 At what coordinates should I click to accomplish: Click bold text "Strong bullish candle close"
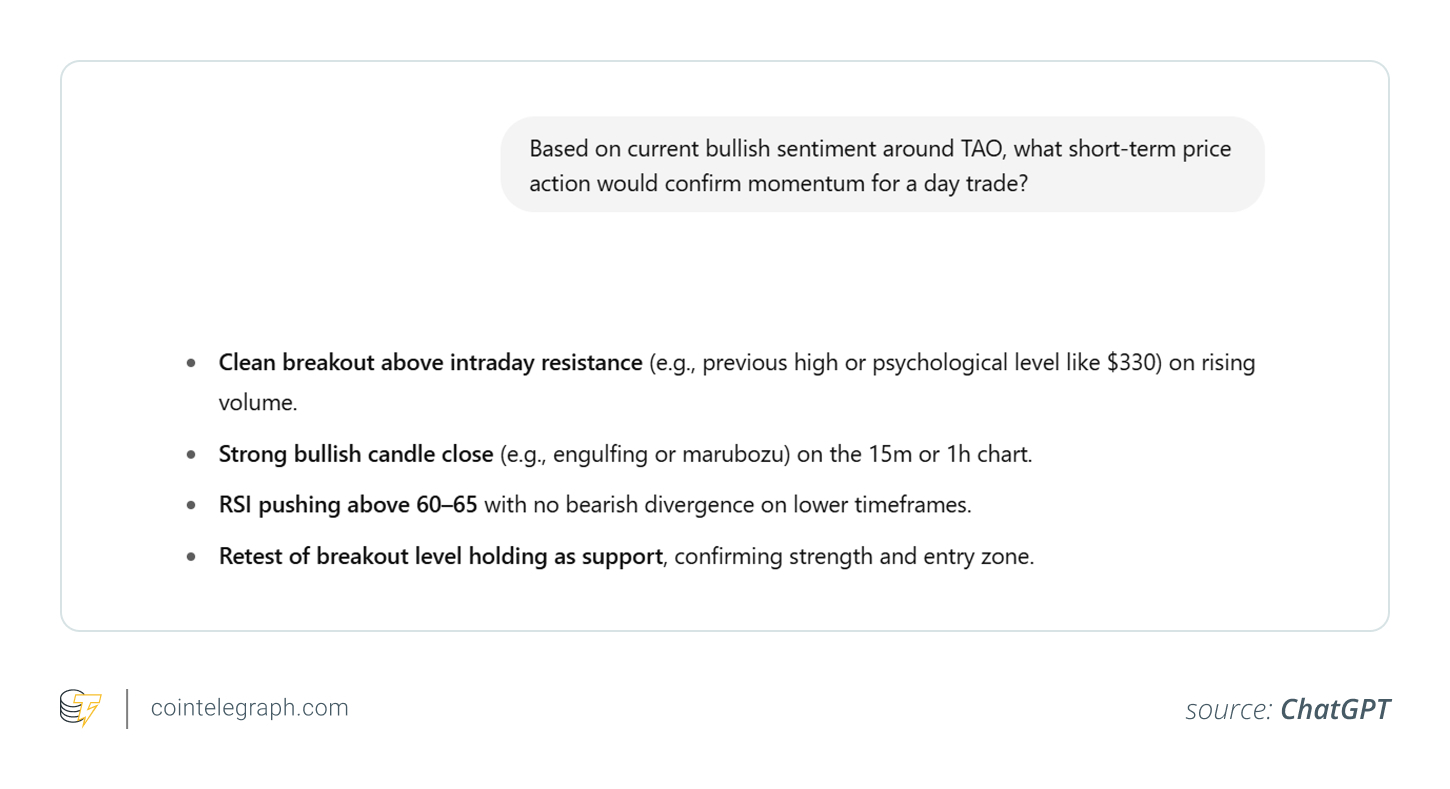coord(356,454)
